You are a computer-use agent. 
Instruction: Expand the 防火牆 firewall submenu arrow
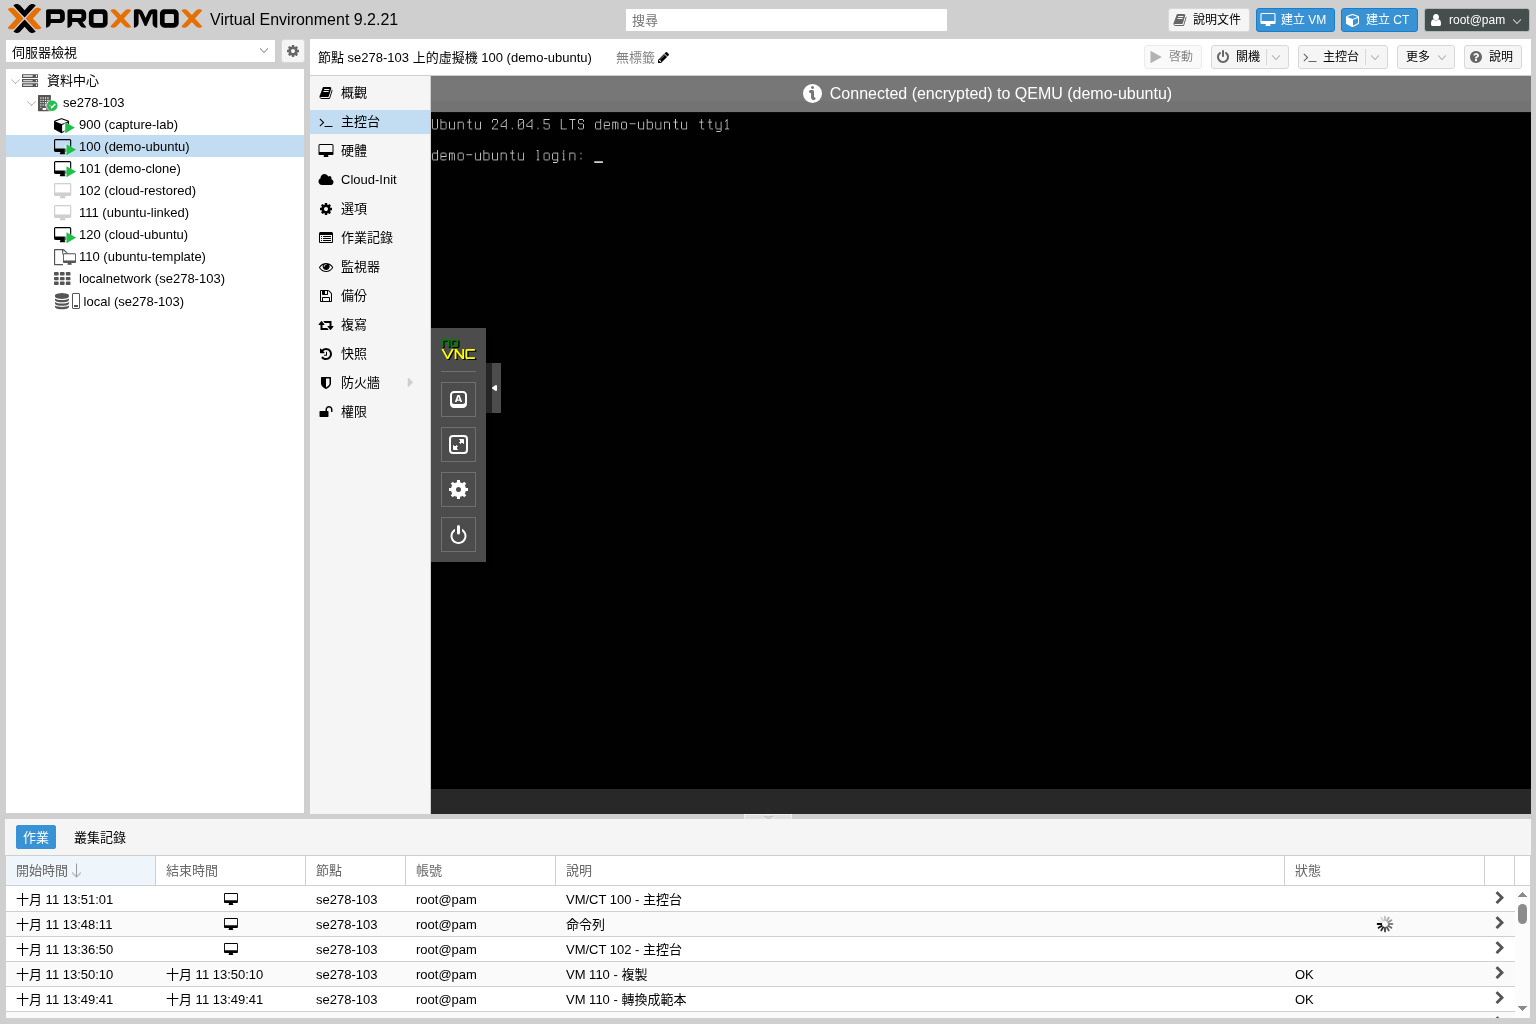click(x=410, y=383)
